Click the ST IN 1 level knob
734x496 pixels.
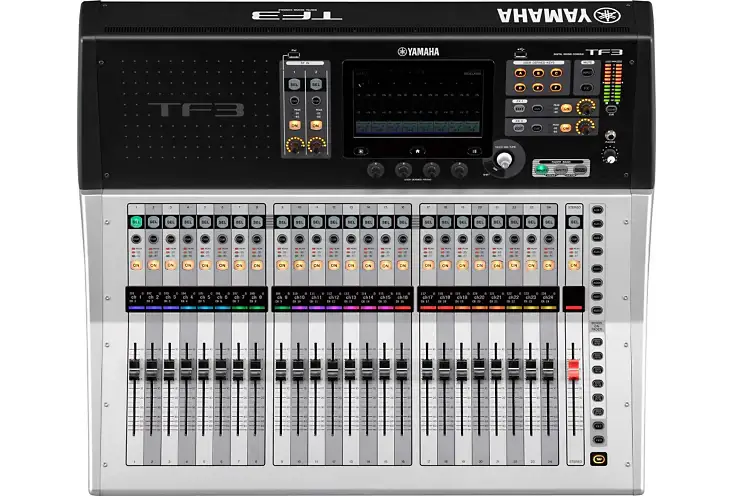294,146
